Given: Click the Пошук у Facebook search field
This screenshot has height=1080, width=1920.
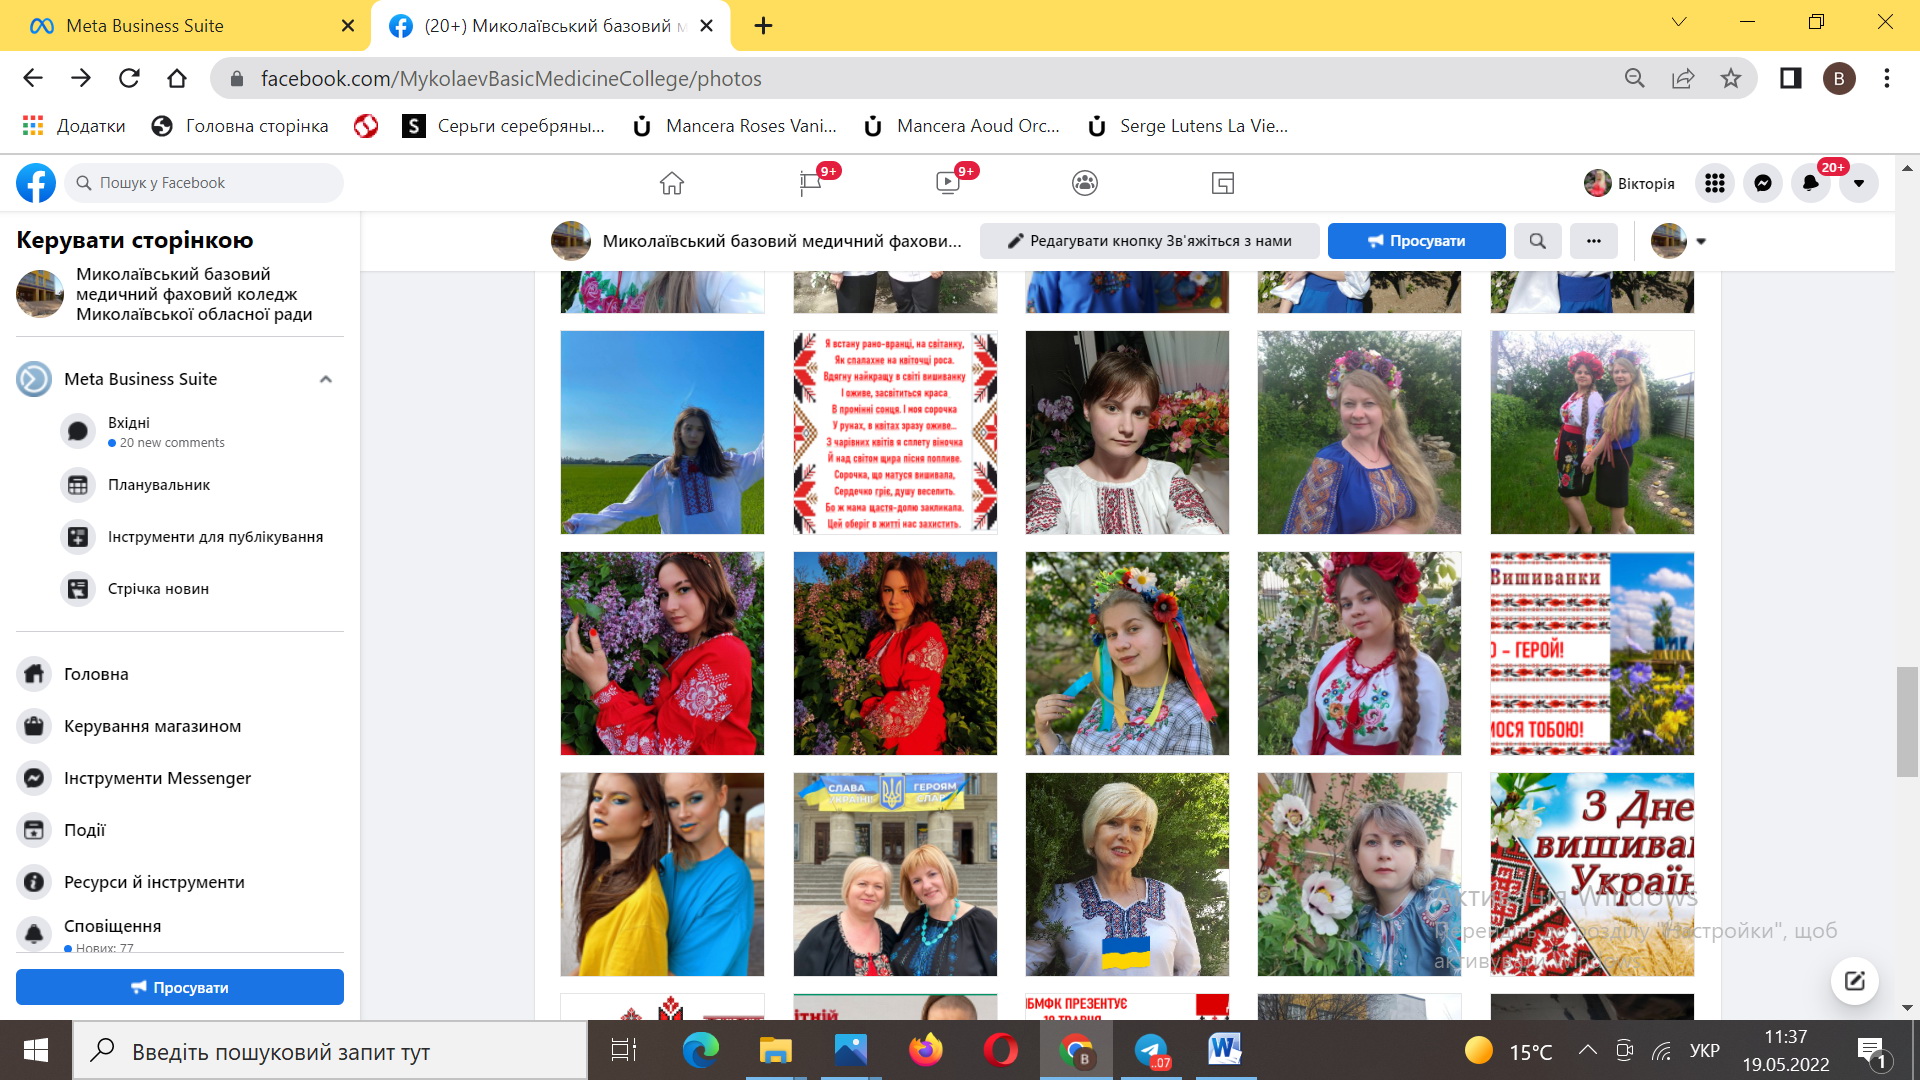Looking at the screenshot, I should pos(205,183).
